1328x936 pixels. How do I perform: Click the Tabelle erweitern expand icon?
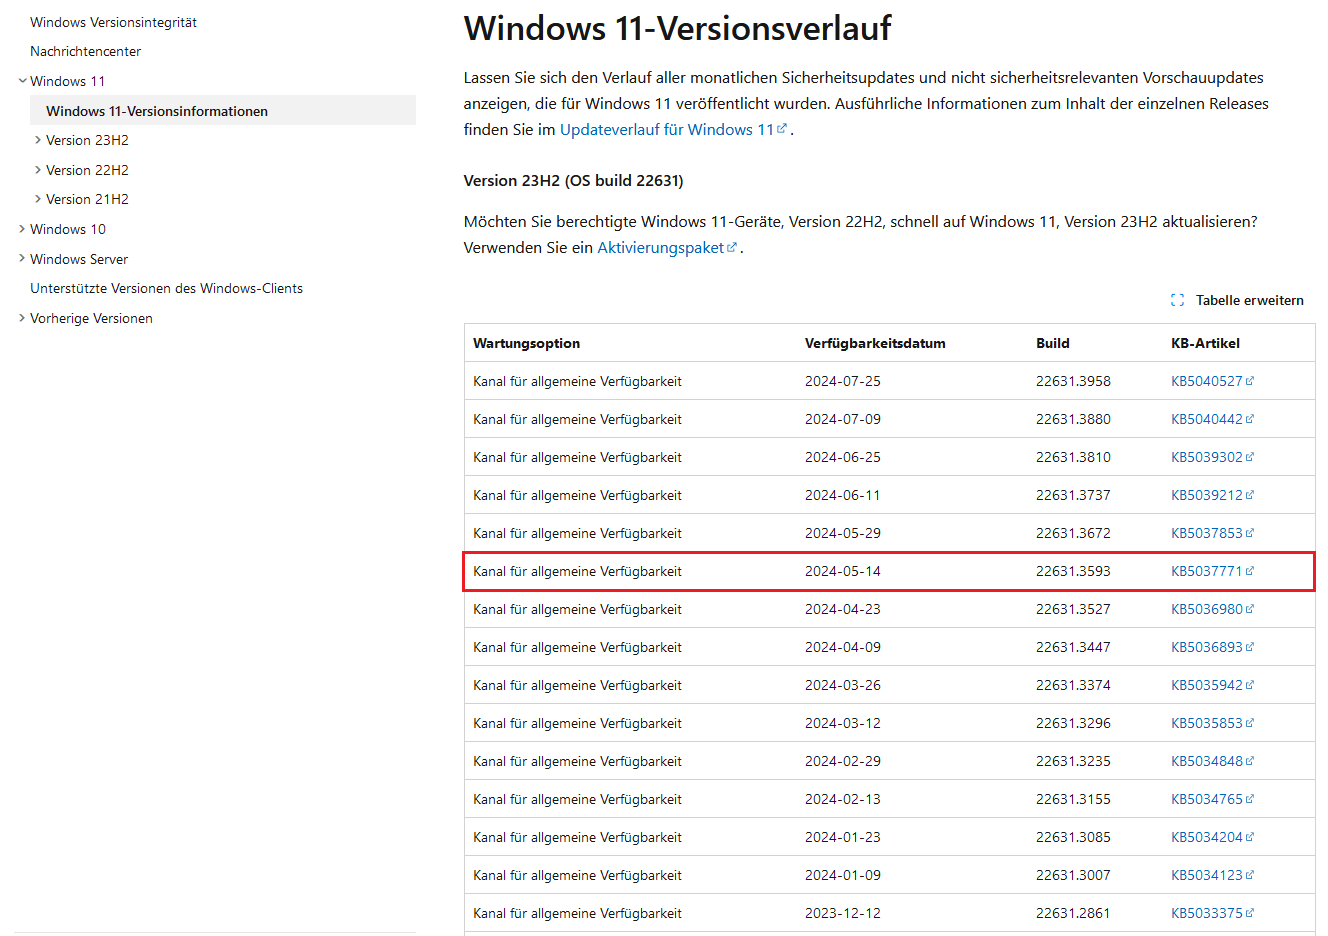tap(1177, 300)
